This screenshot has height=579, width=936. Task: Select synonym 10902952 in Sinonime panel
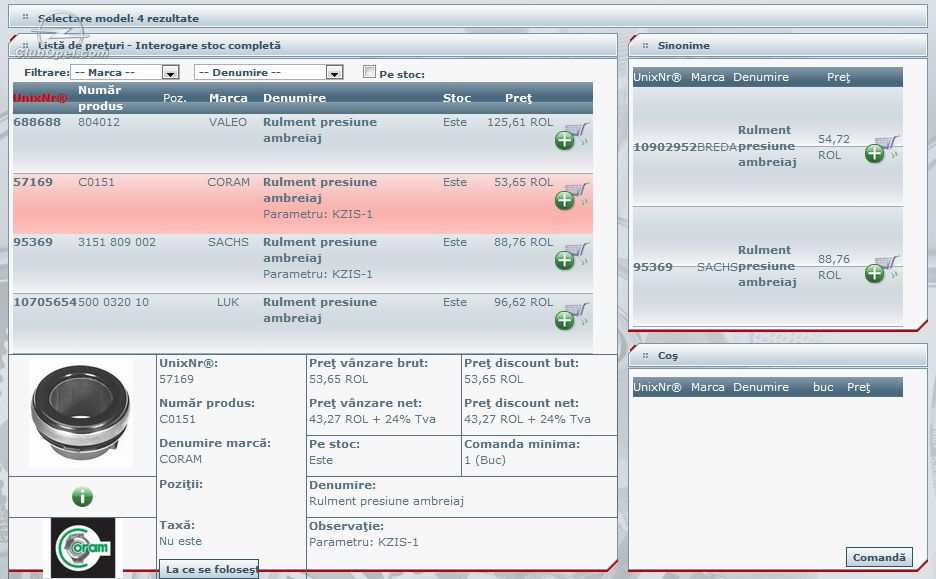[x=665, y=147]
